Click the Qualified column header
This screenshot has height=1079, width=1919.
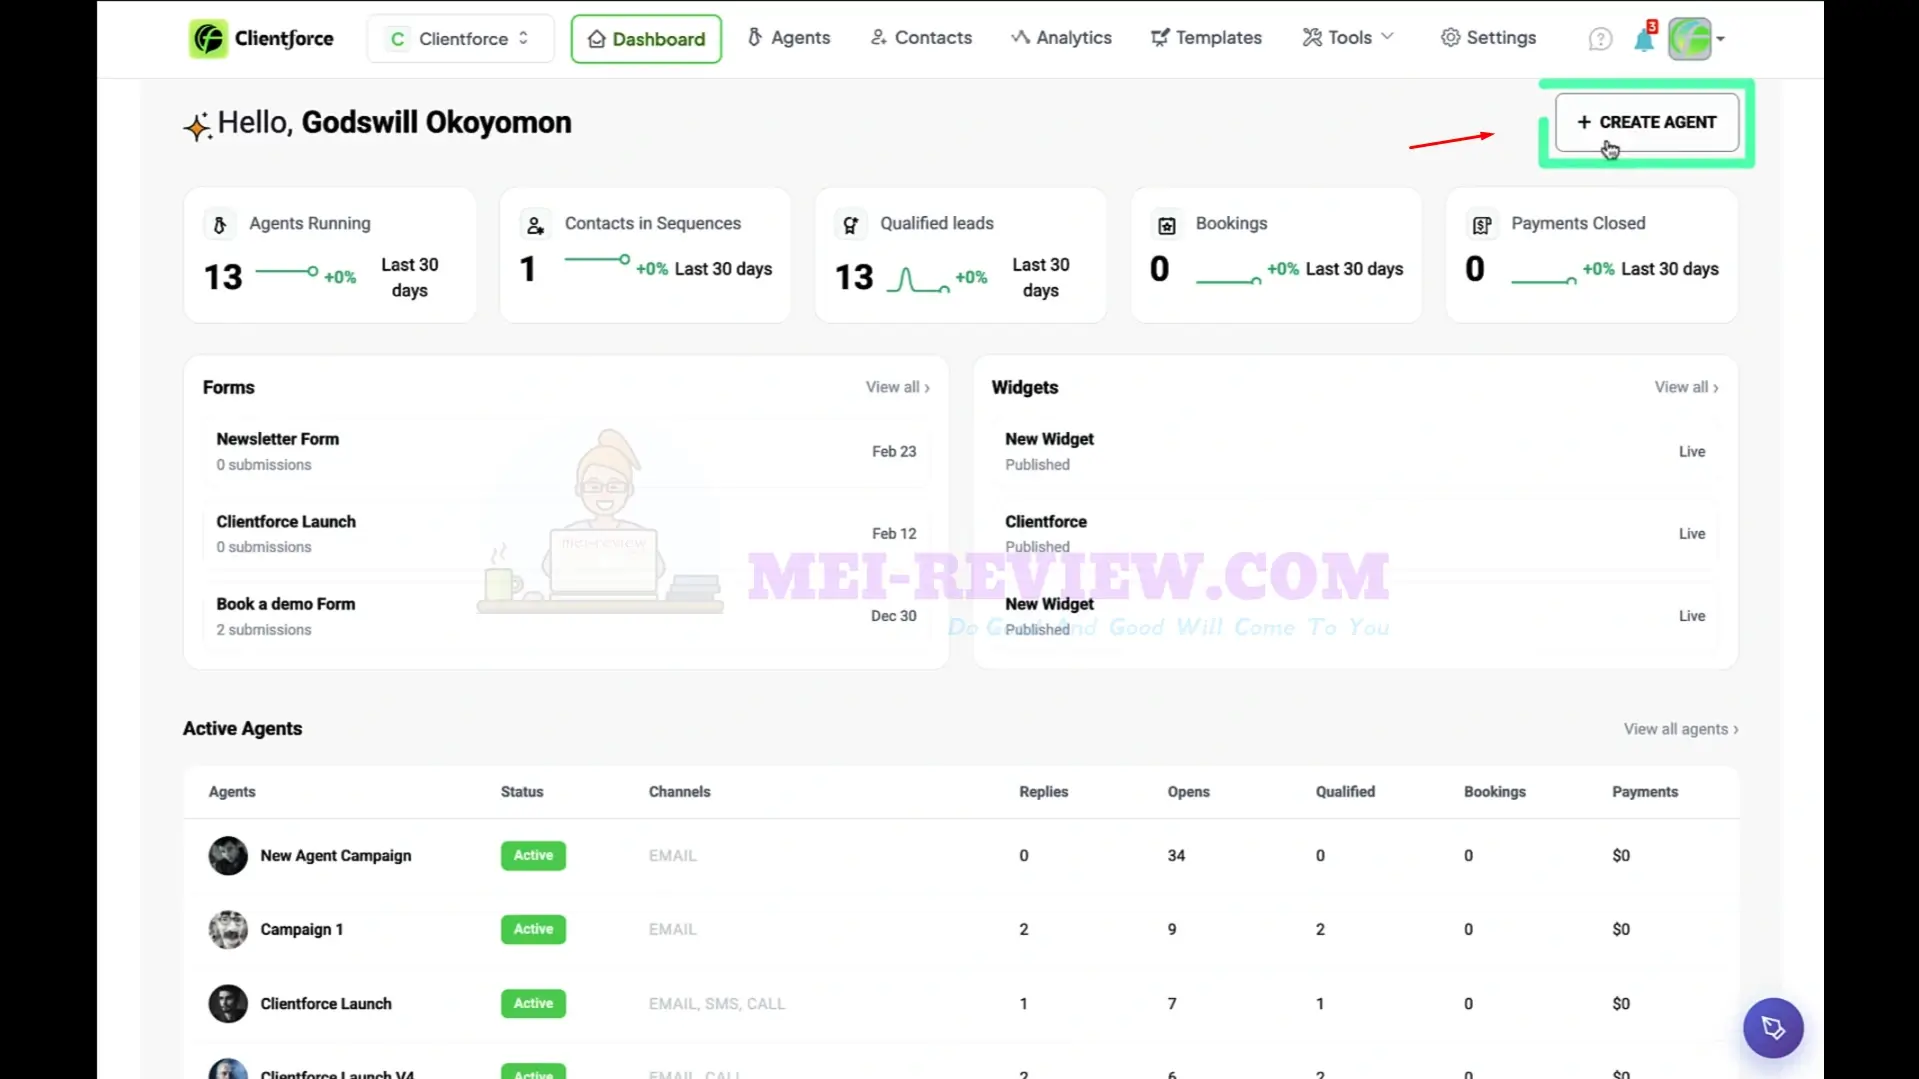tap(1345, 792)
